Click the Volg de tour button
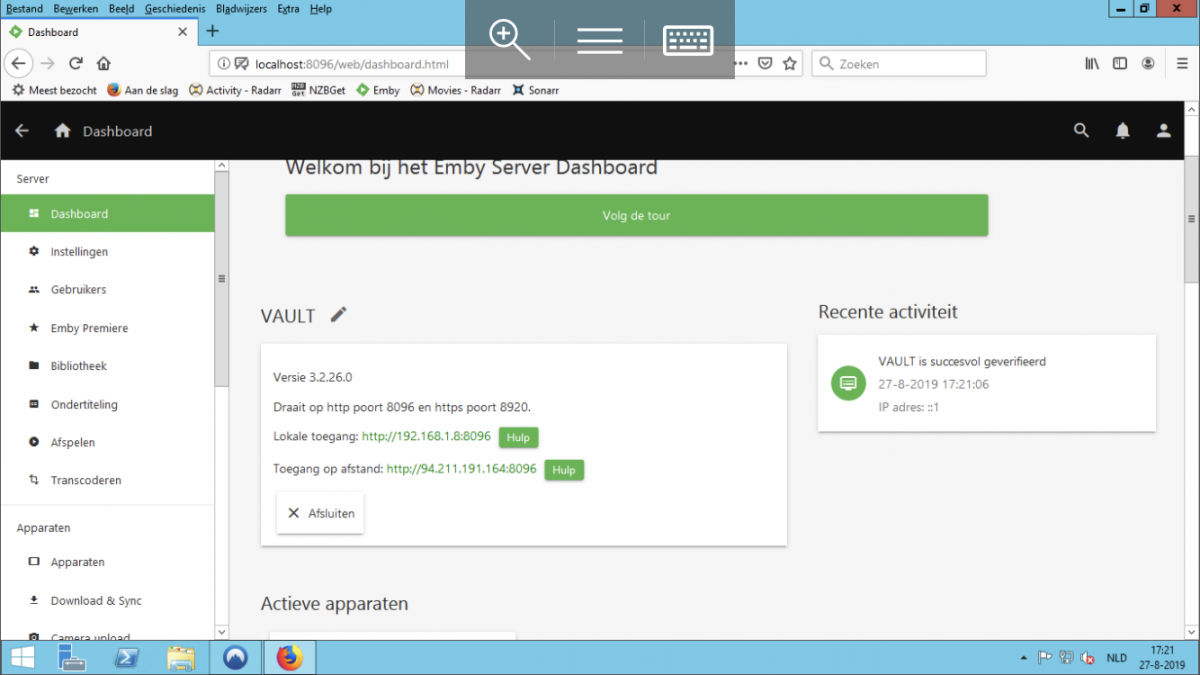1200x675 pixels. coord(636,215)
